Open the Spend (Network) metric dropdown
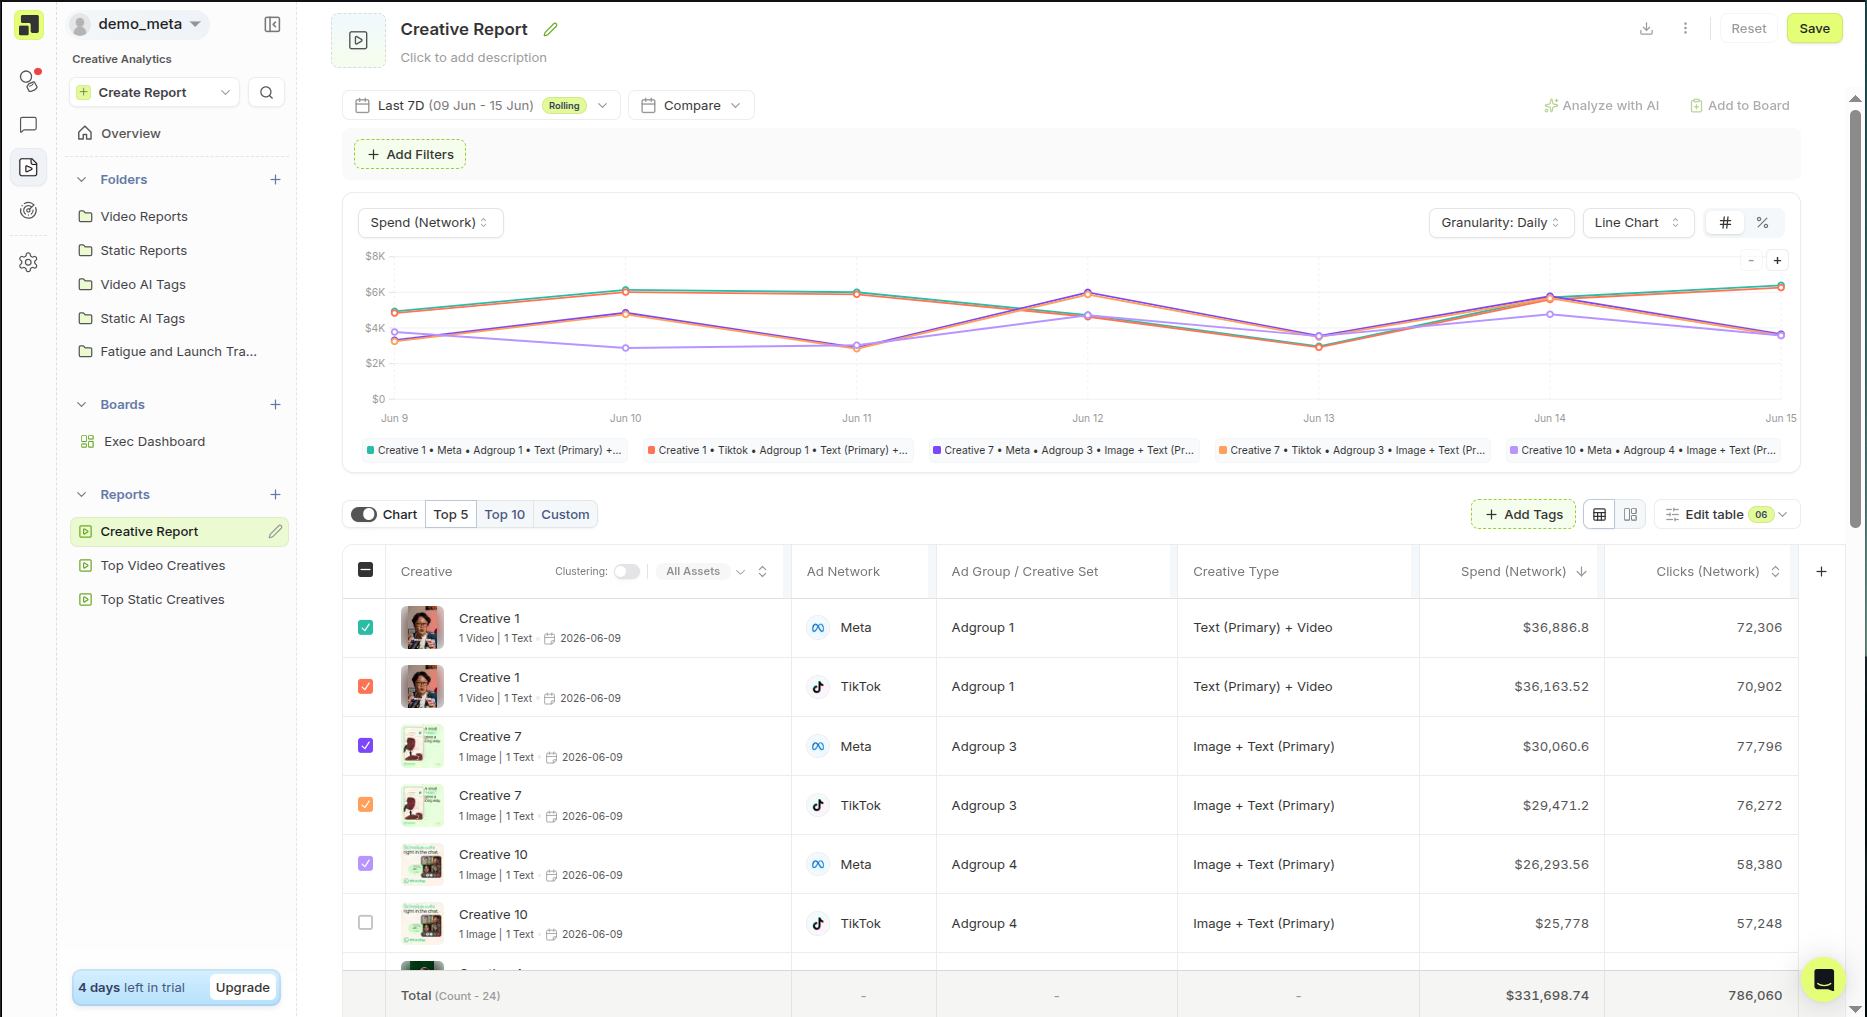Viewport: 1867px width, 1017px height. tap(430, 222)
